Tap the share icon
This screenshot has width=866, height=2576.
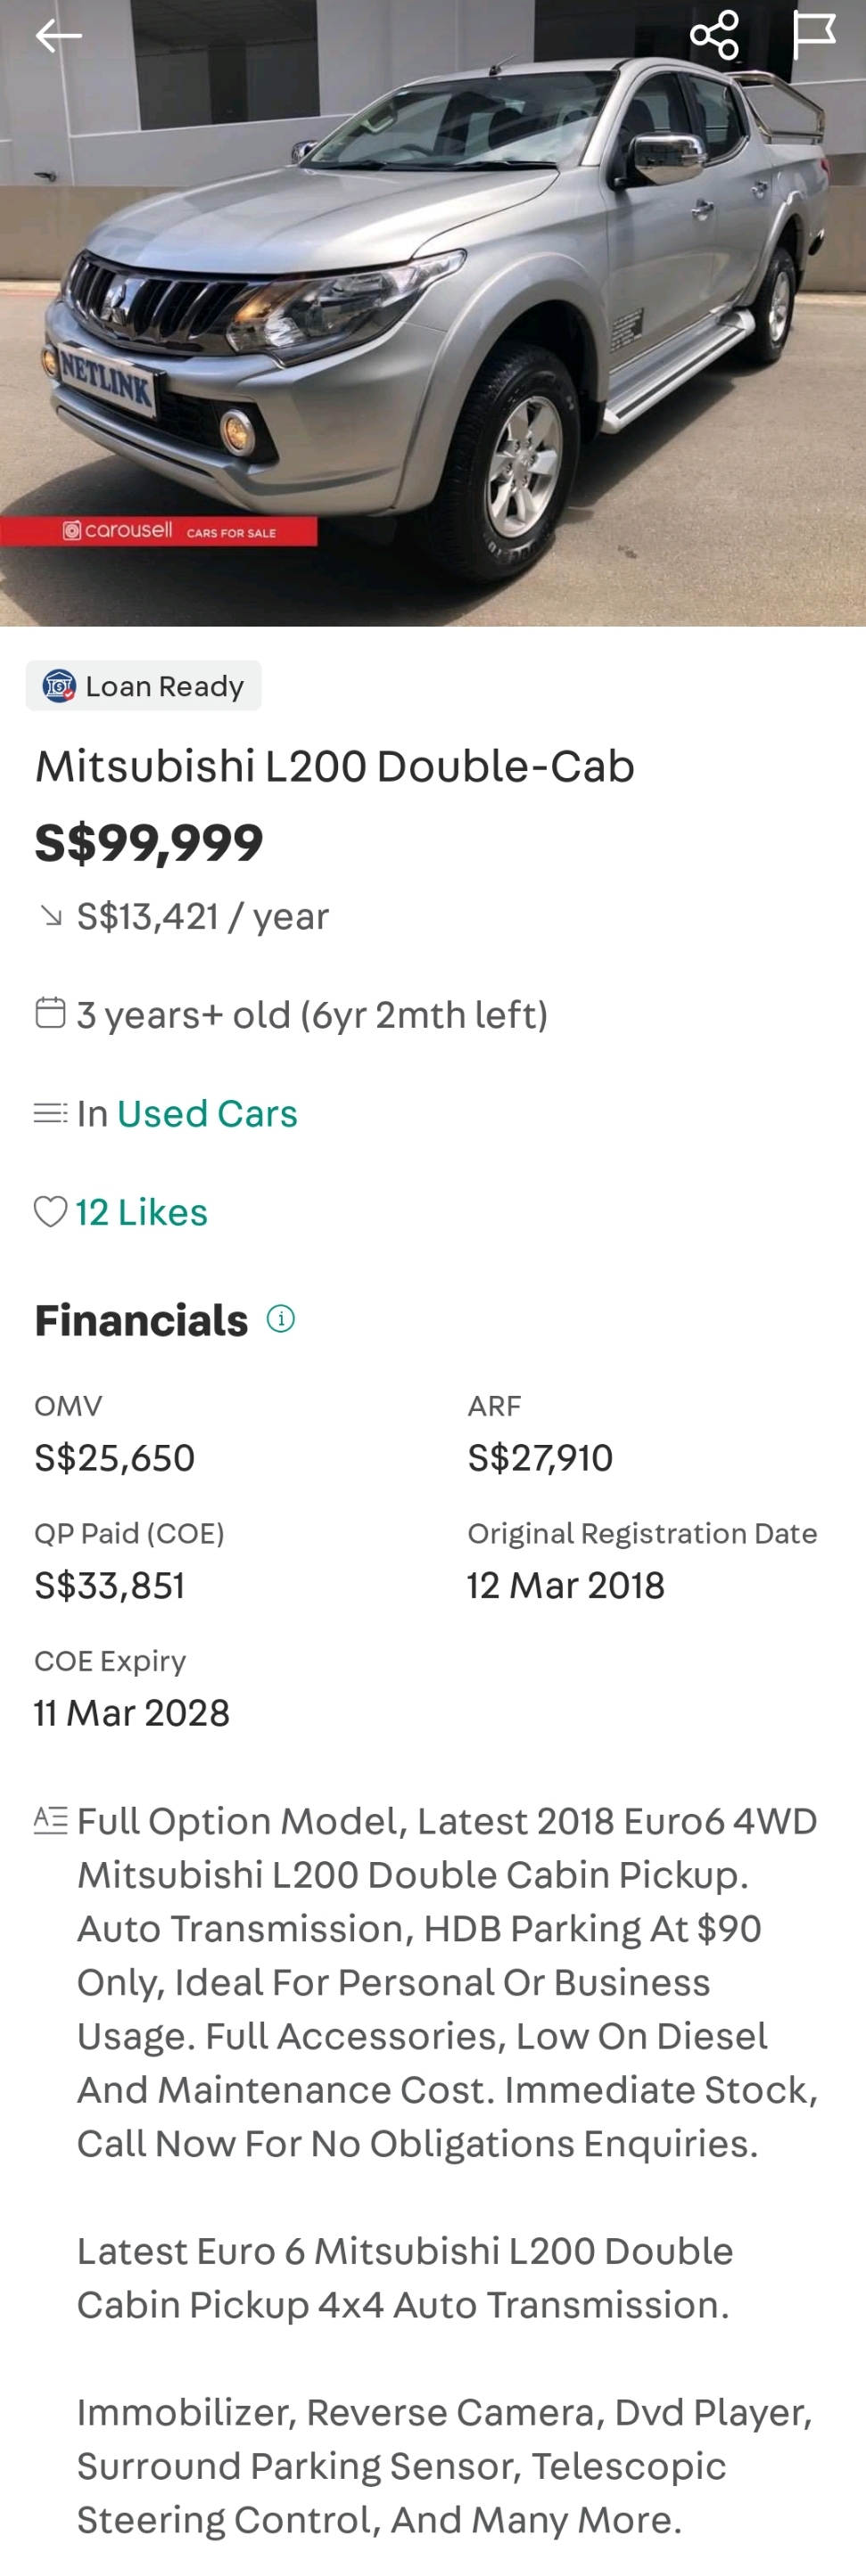[x=714, y=36]
